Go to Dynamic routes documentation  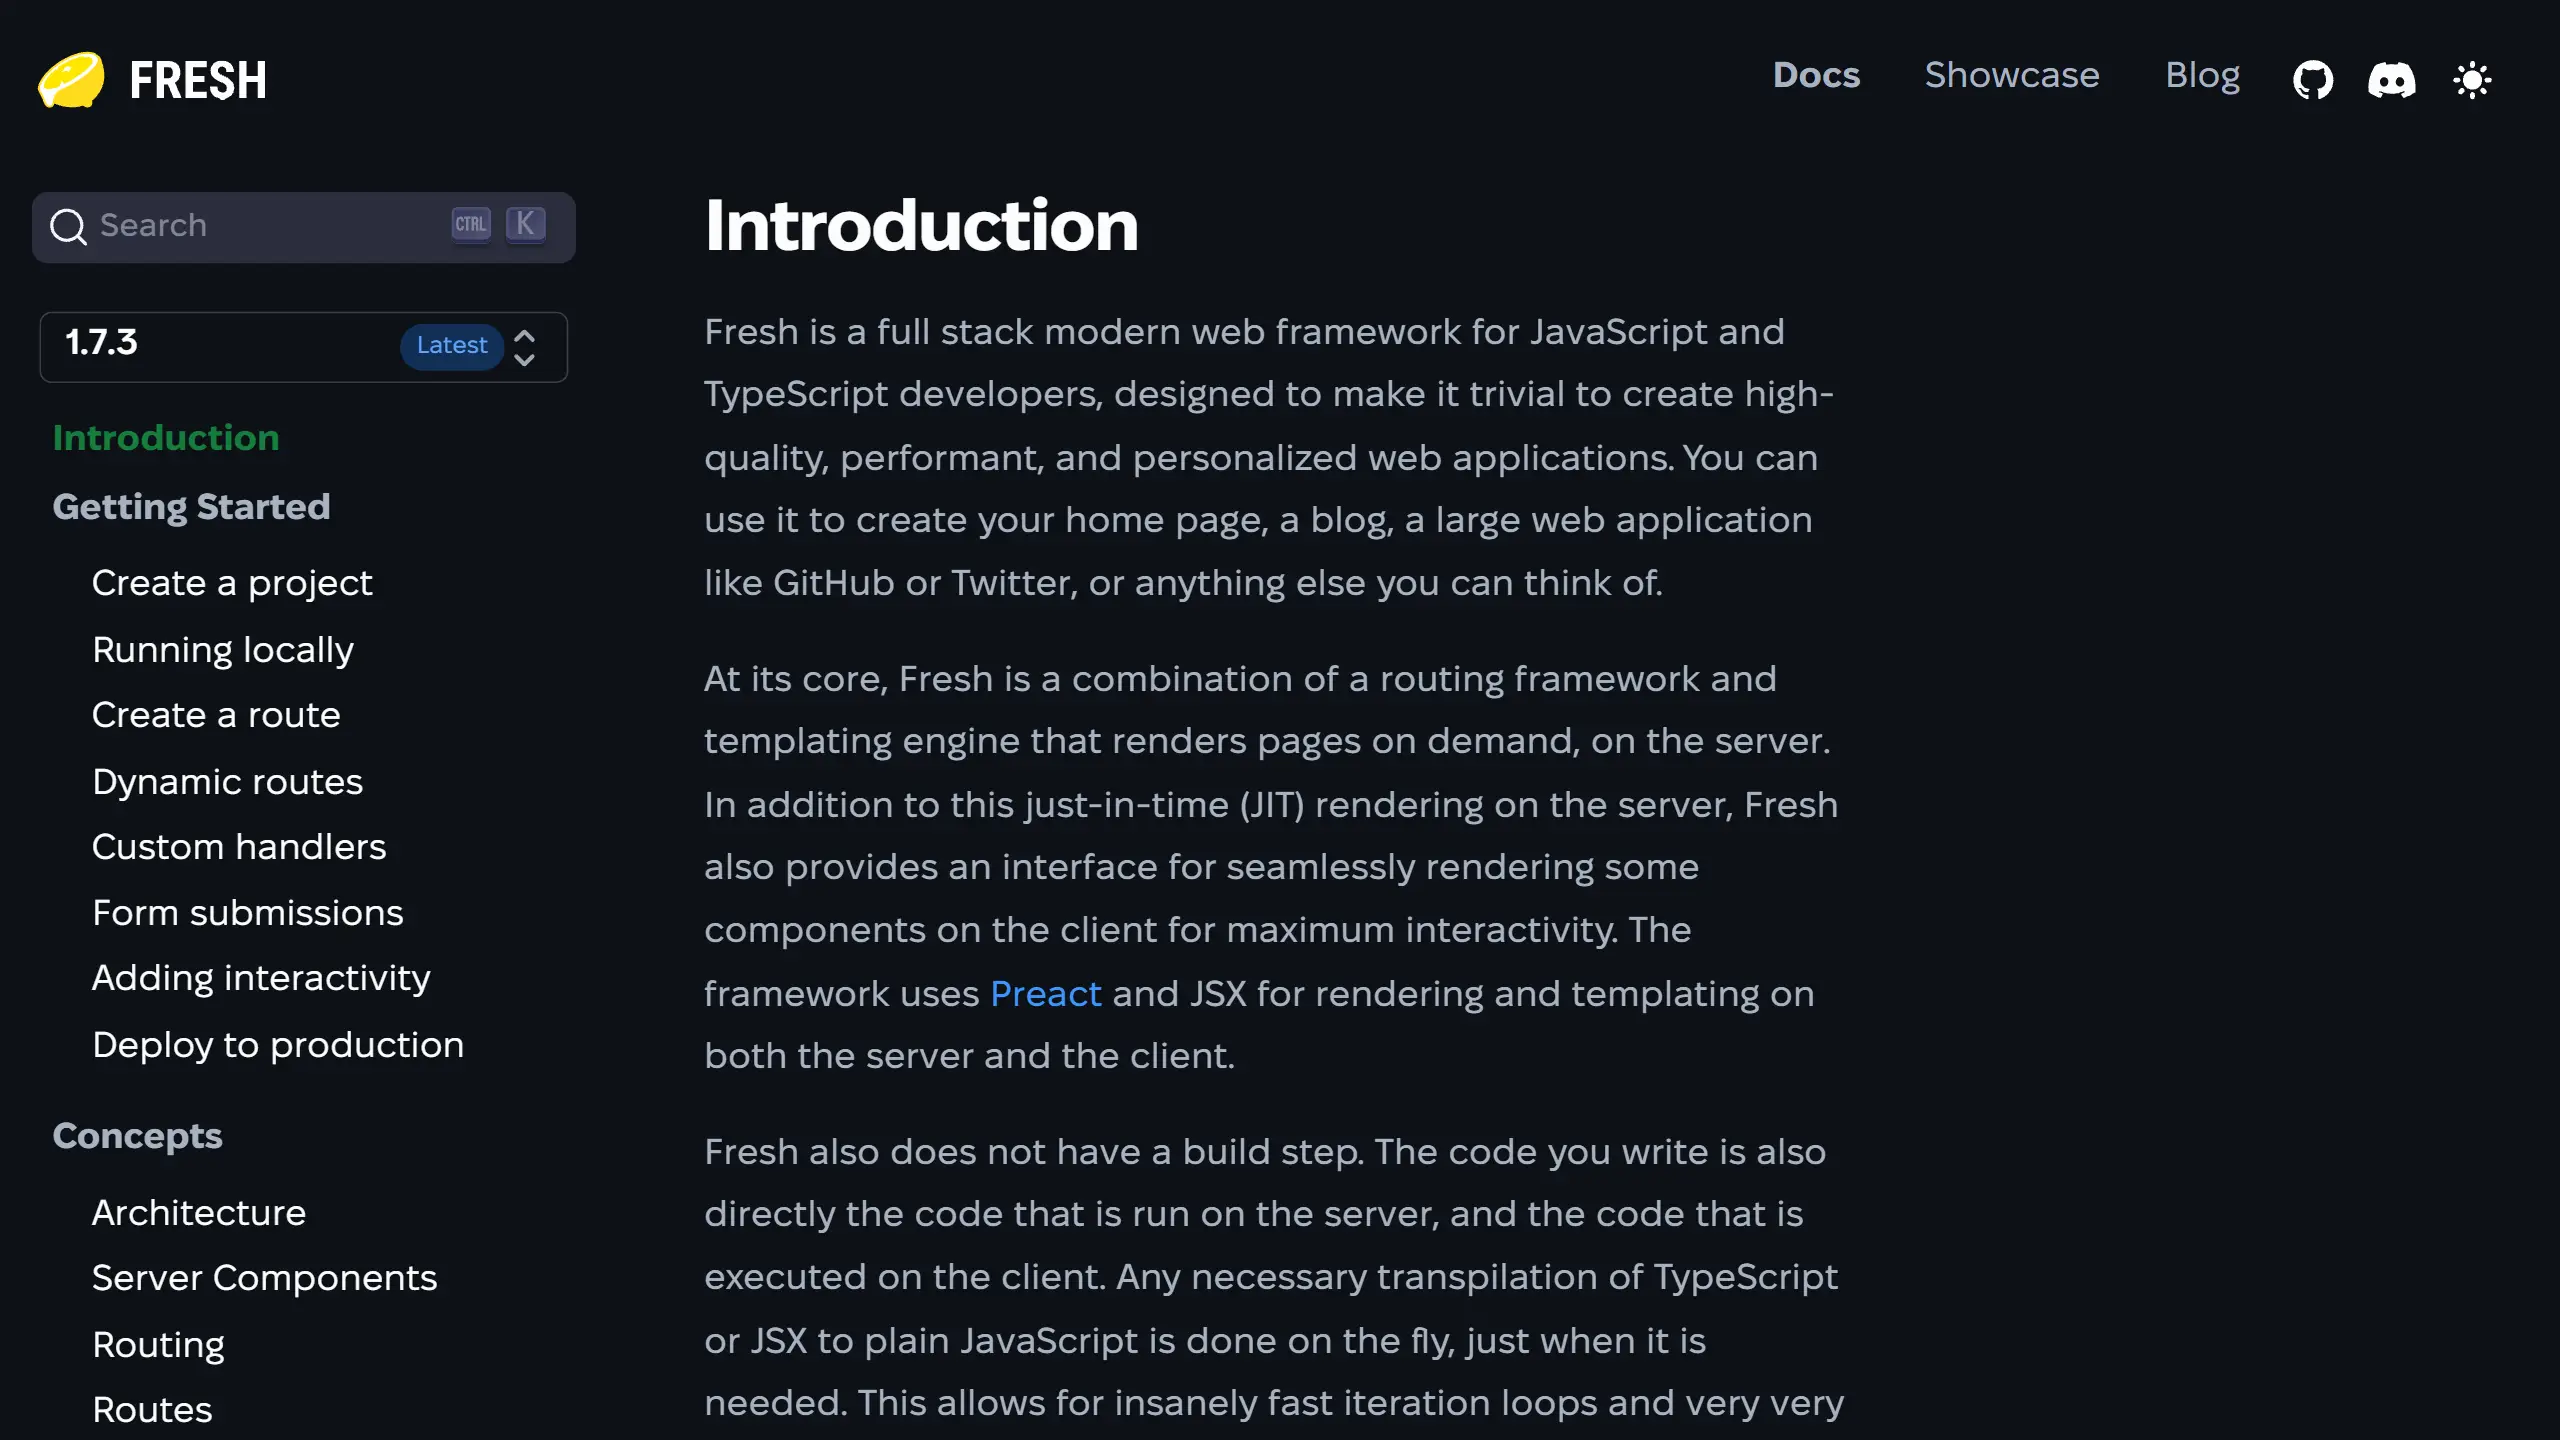tap(227, 781)
